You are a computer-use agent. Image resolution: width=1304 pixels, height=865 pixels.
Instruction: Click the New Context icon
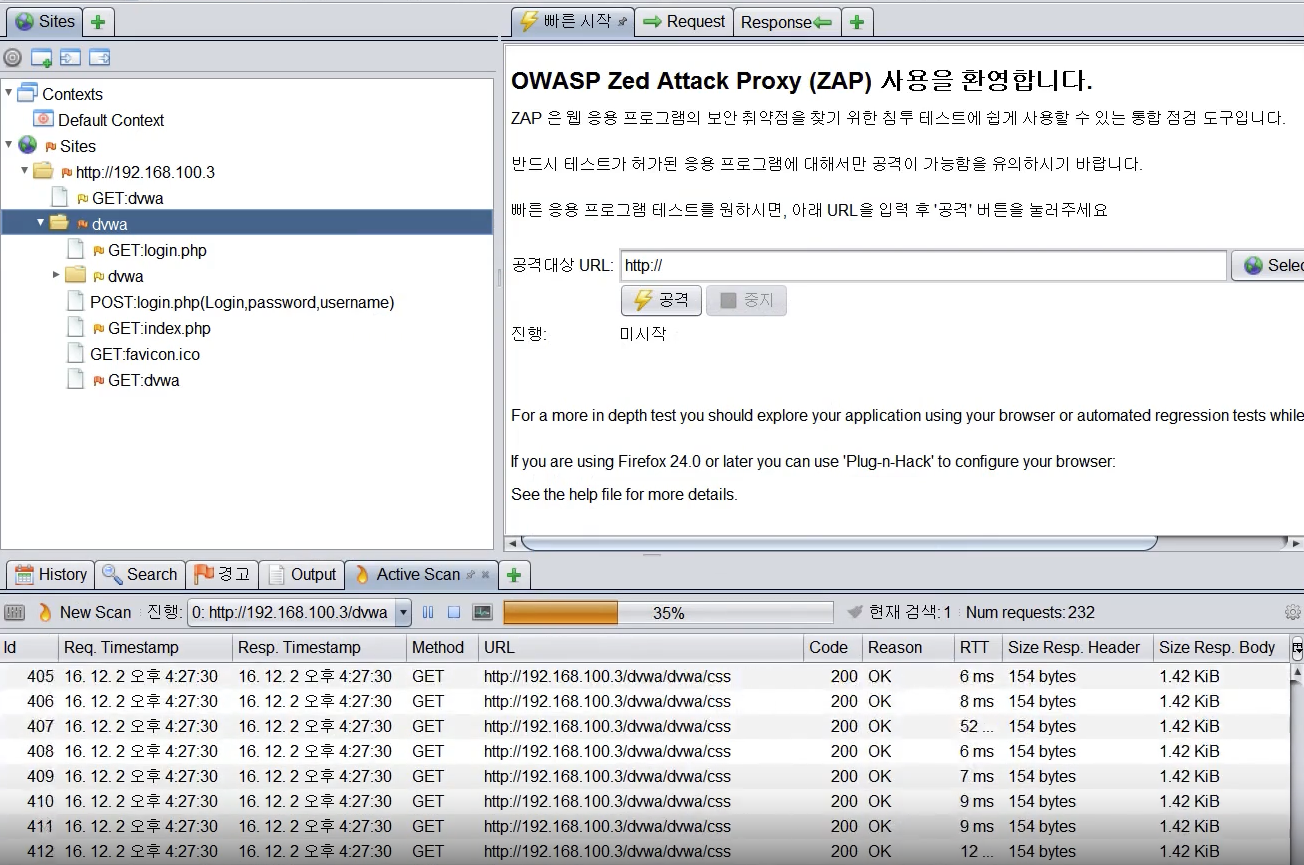click(41, 58)
